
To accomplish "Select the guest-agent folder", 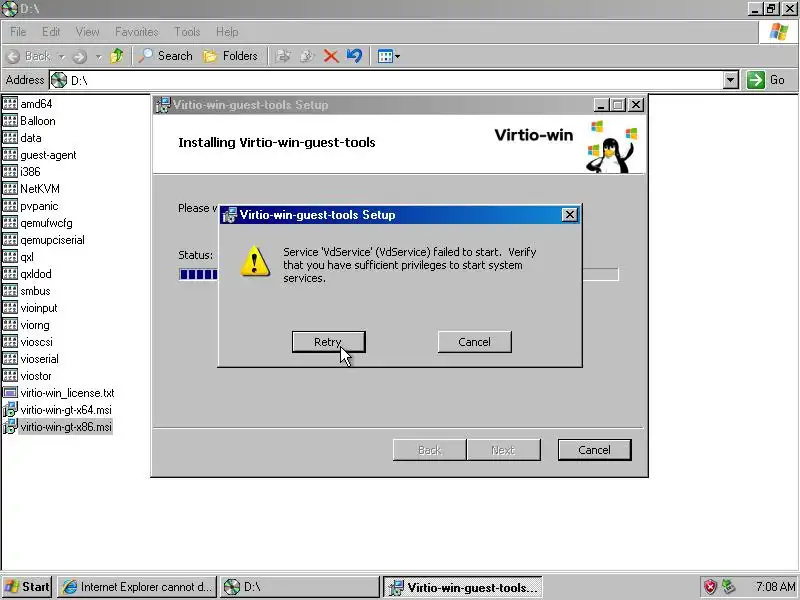I will pos(39,155).
